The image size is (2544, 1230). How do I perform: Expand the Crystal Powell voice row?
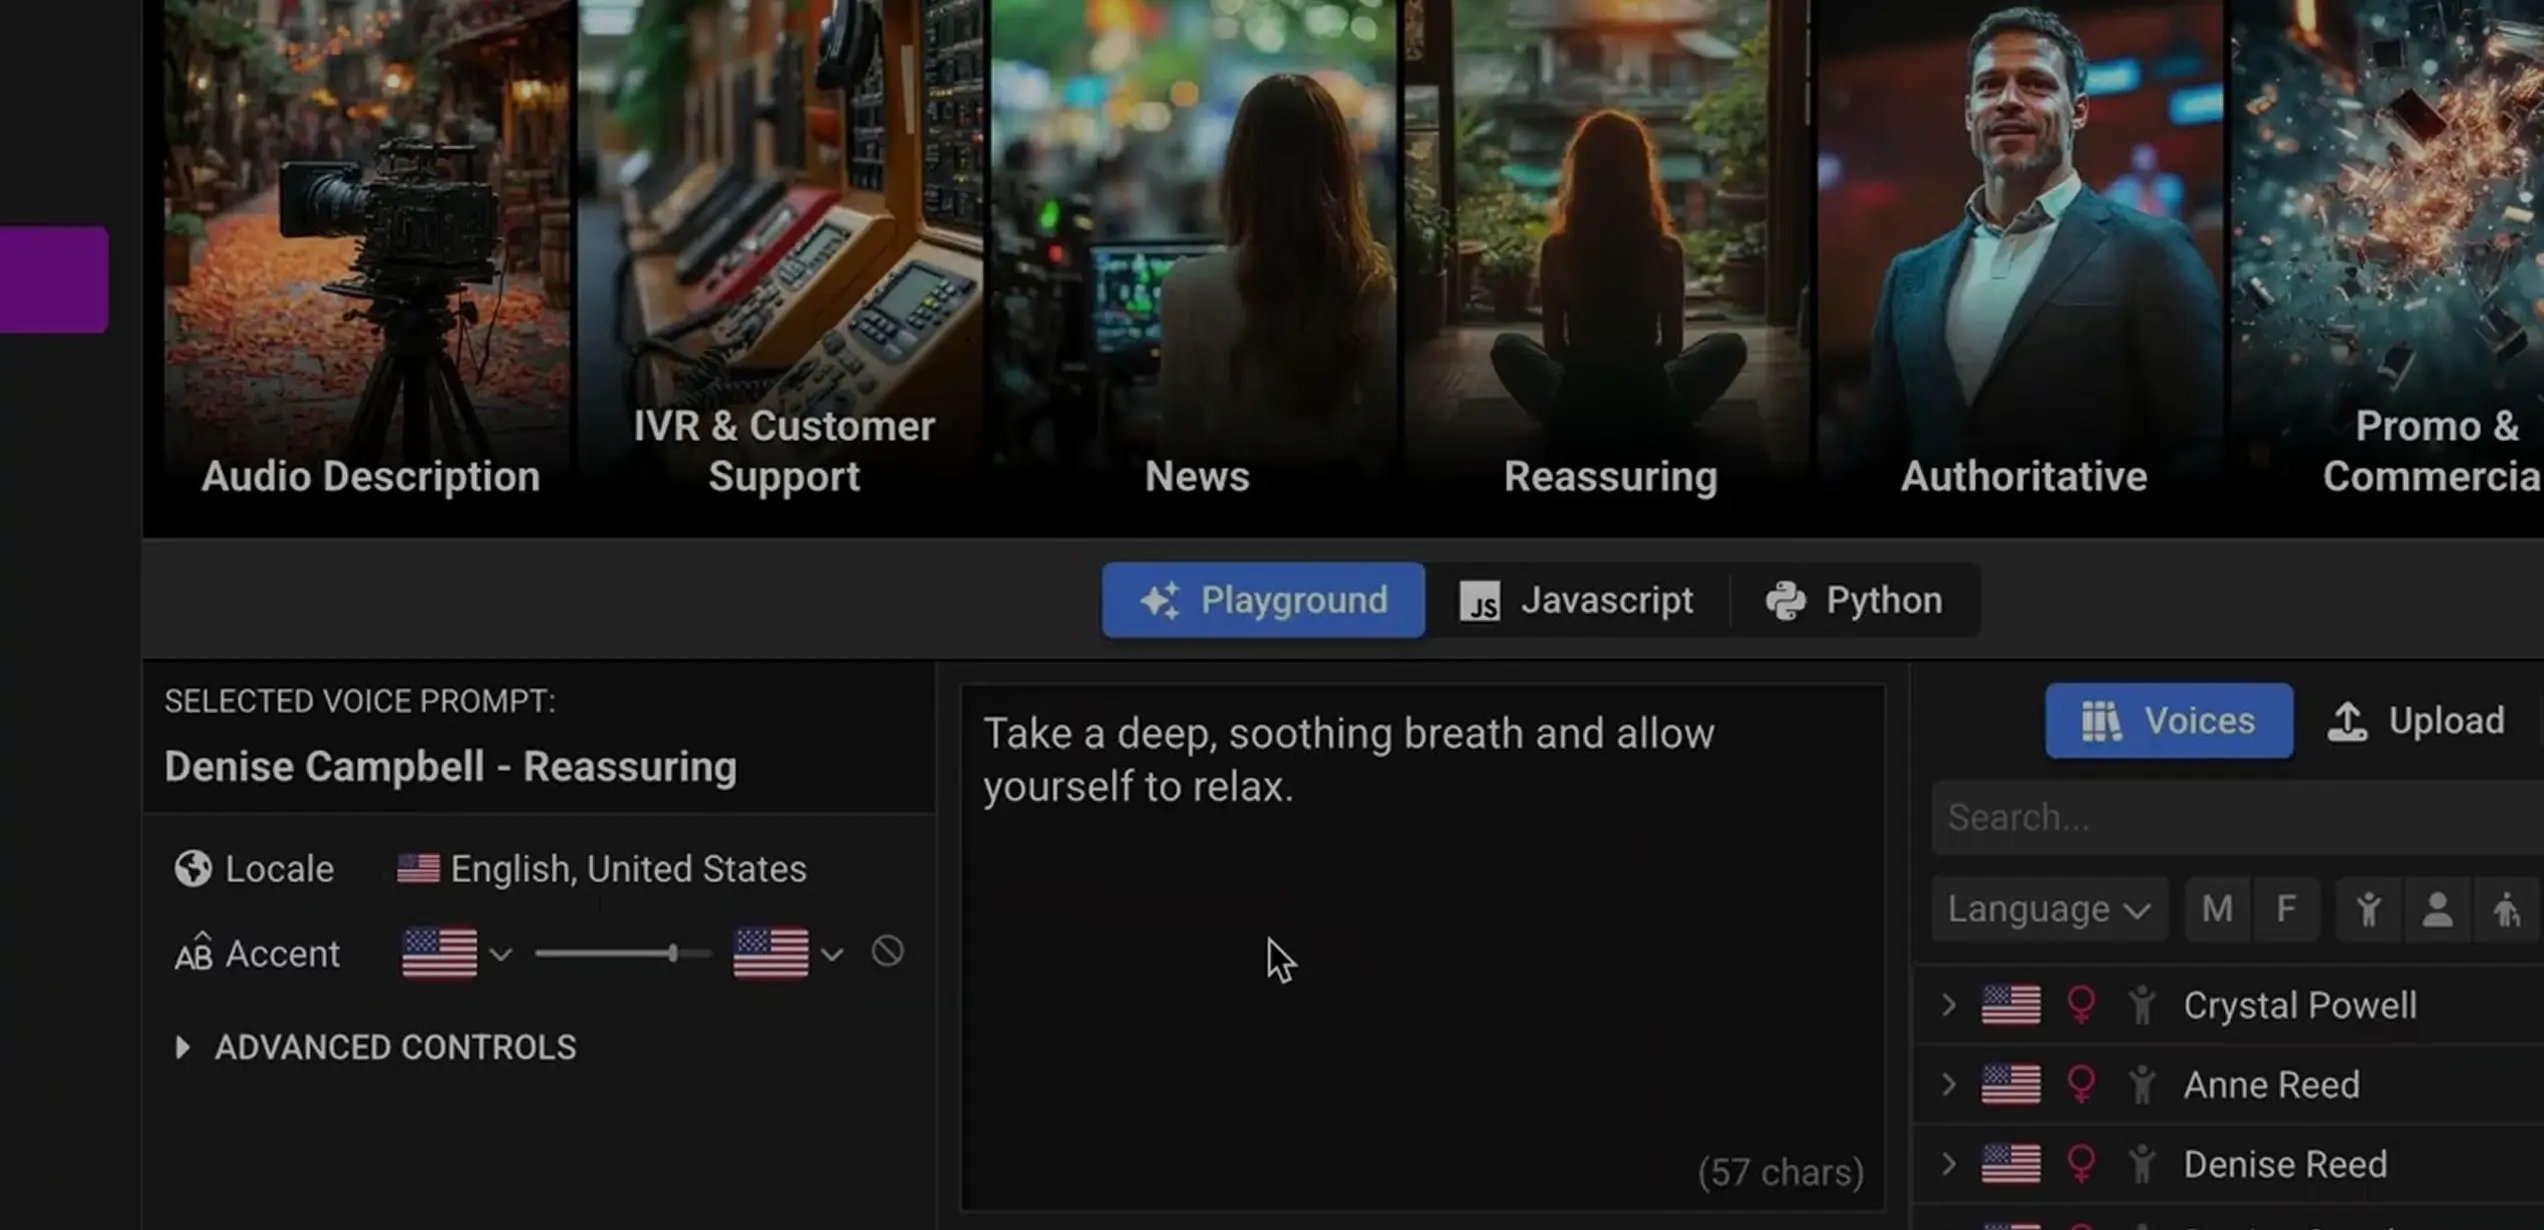coord(1948,1004)
